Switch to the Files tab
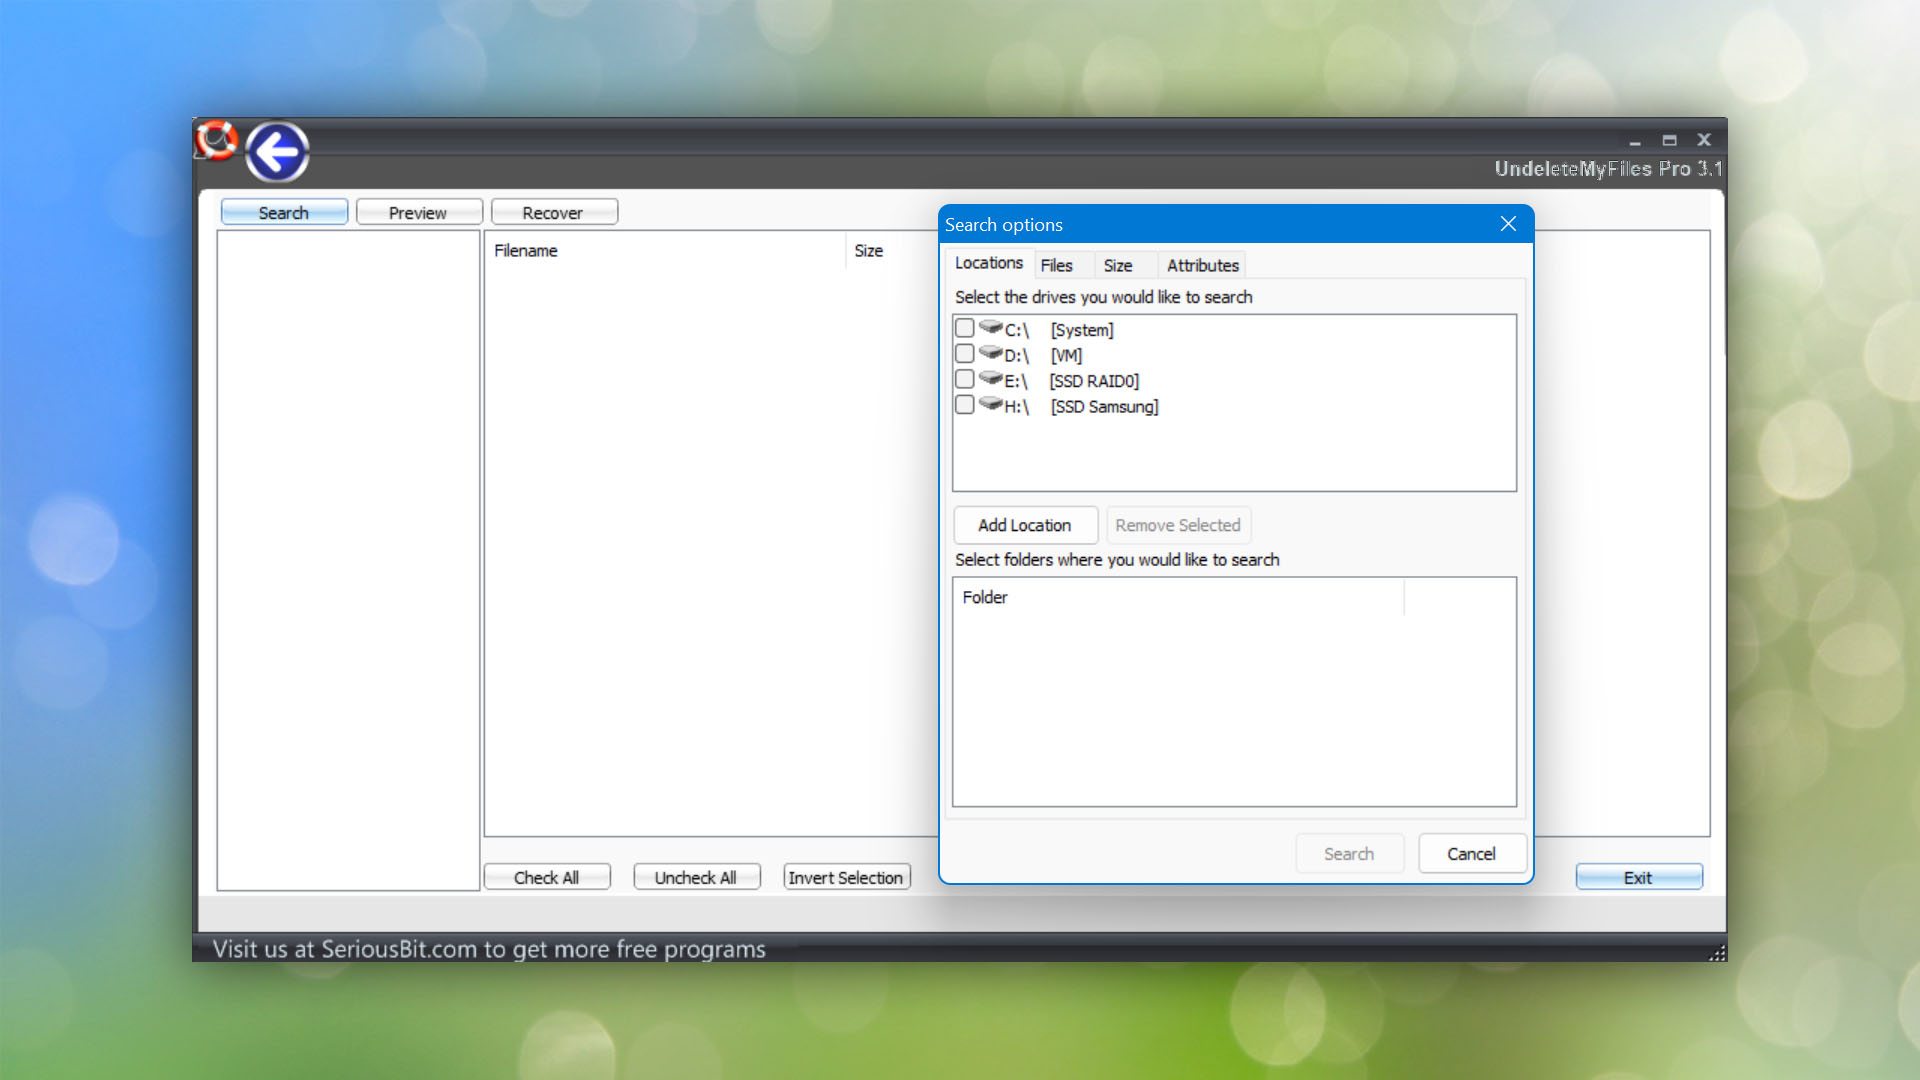This screenshot has width=1920, height=1080. point(1056,265)
